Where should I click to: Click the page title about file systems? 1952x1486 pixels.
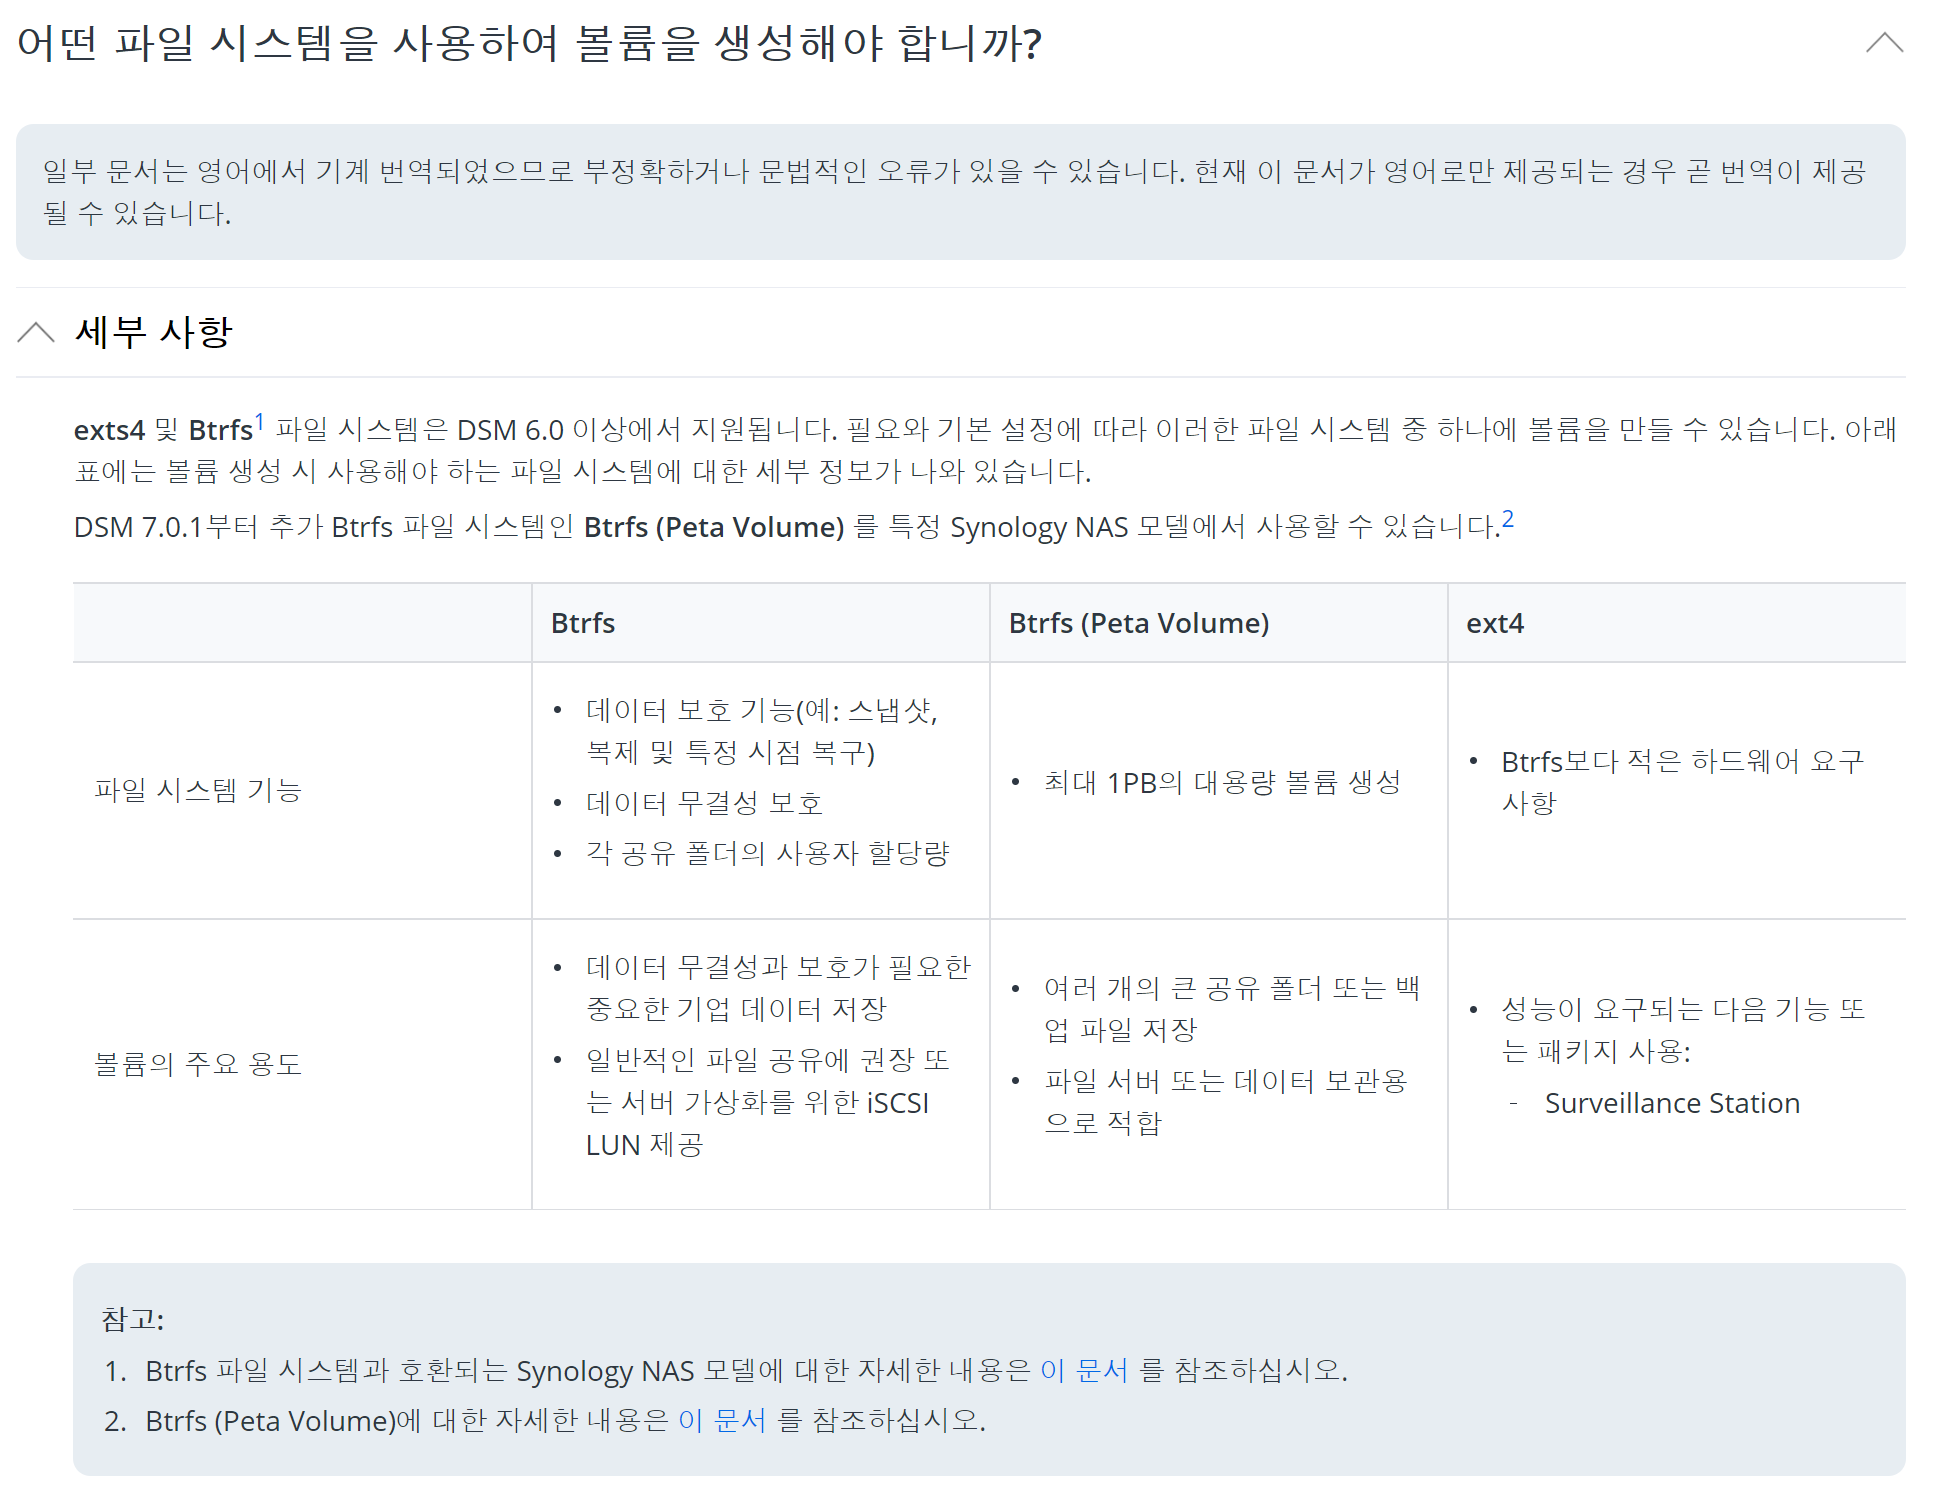pos(529,44)
